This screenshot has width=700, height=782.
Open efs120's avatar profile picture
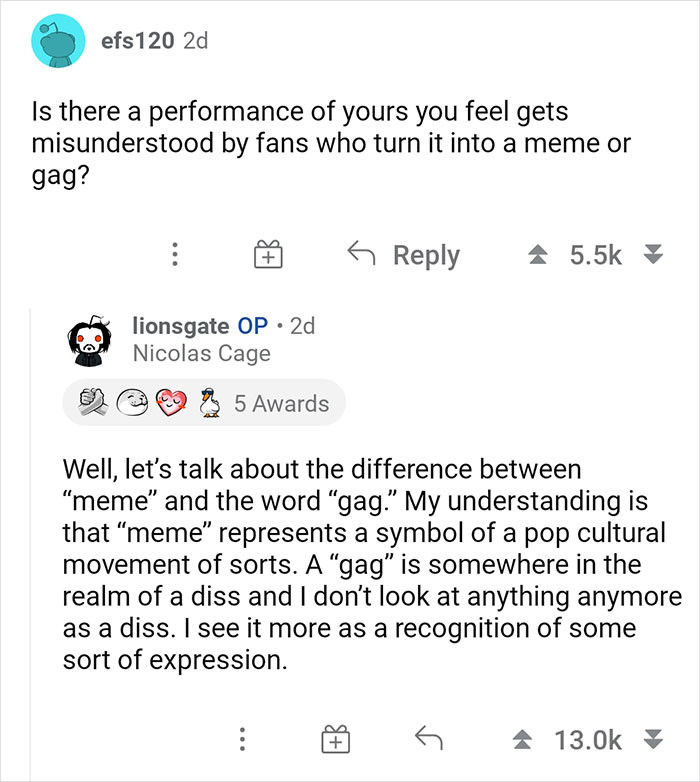click(x=57, y=41)
